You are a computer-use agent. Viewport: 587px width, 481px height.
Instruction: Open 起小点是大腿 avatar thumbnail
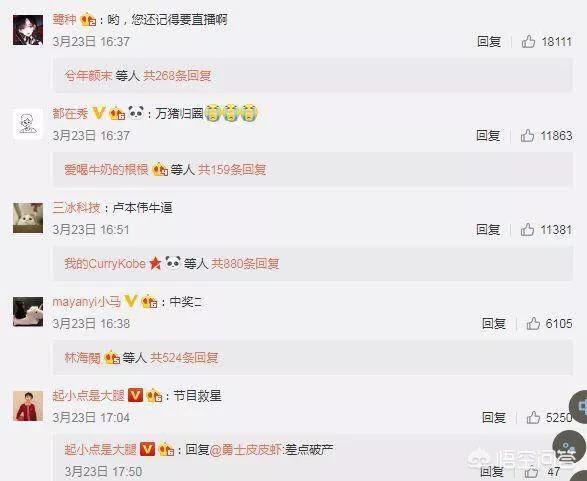tap(28, 406)
